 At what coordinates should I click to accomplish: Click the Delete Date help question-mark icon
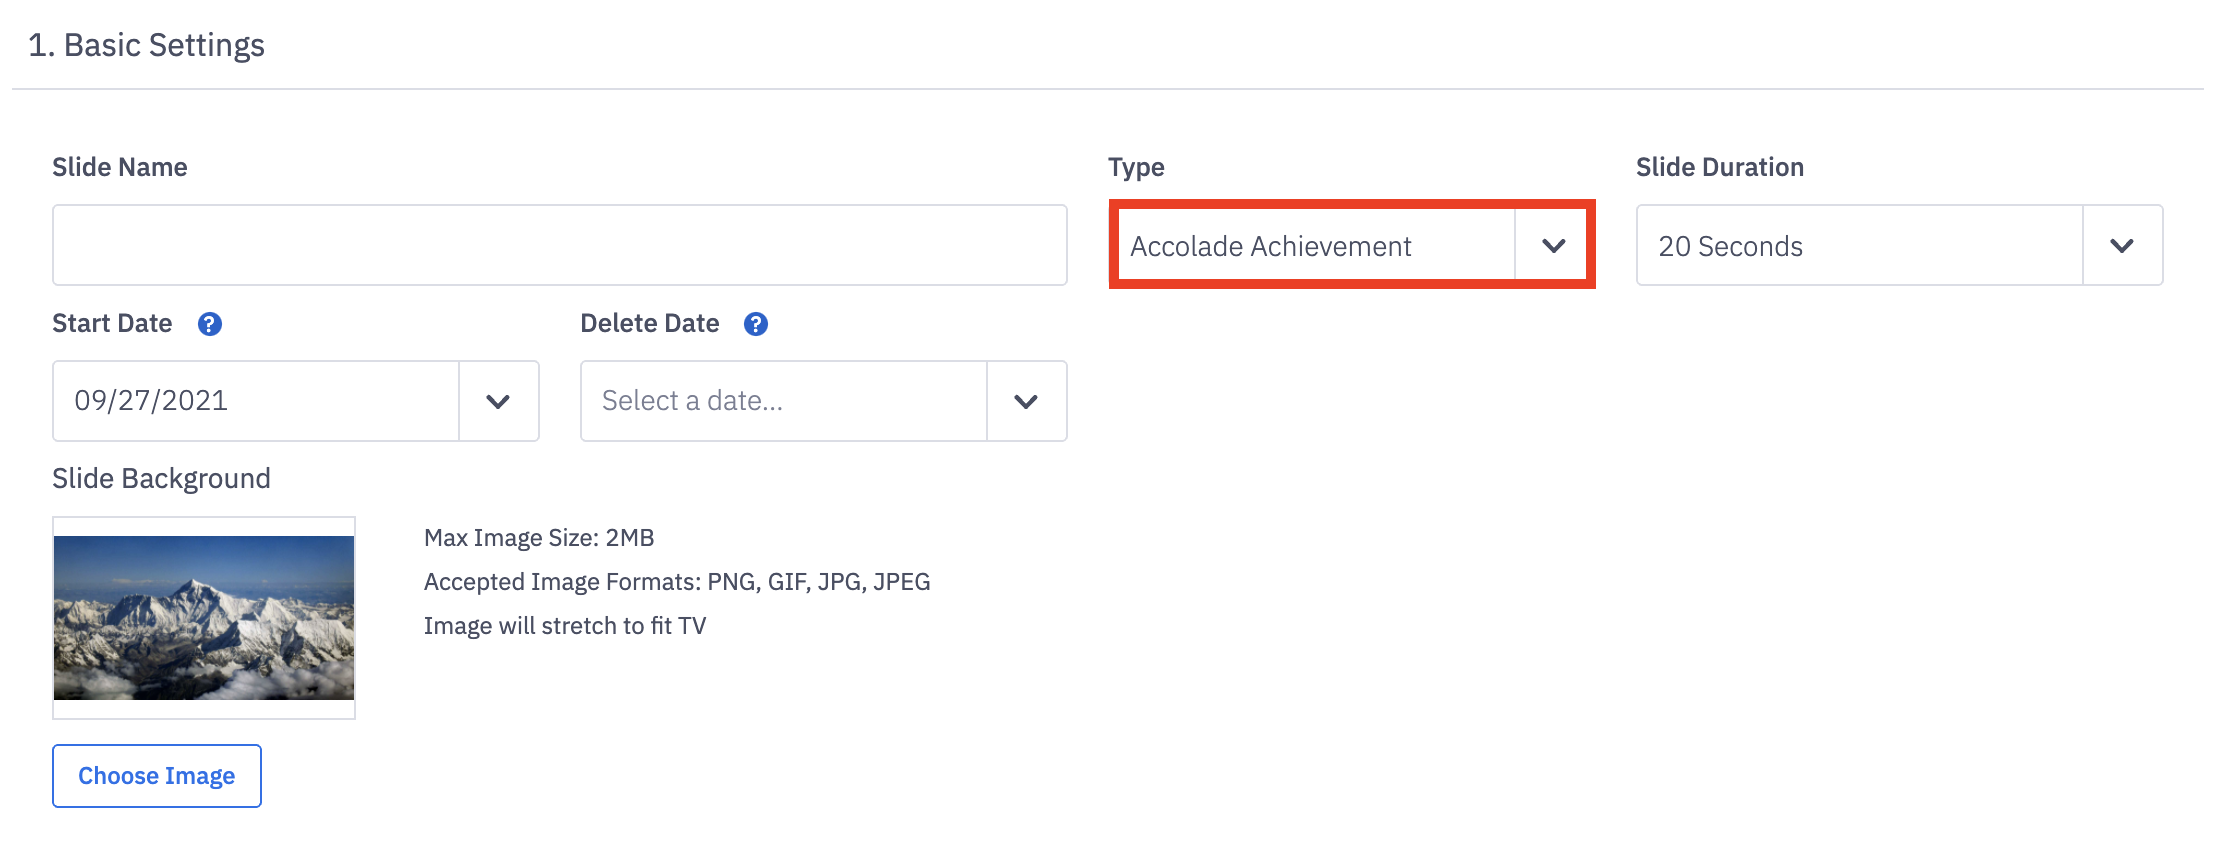(756, 324)
